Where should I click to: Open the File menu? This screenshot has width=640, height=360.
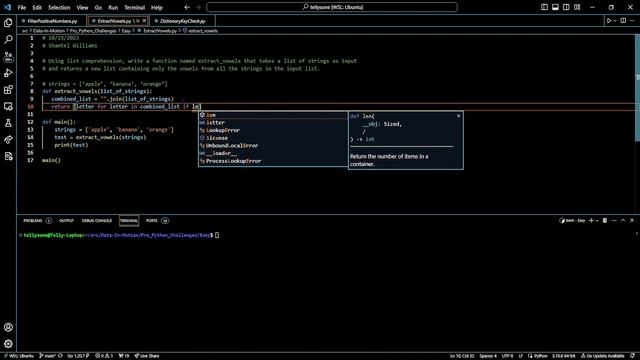[x=22, y=7]
